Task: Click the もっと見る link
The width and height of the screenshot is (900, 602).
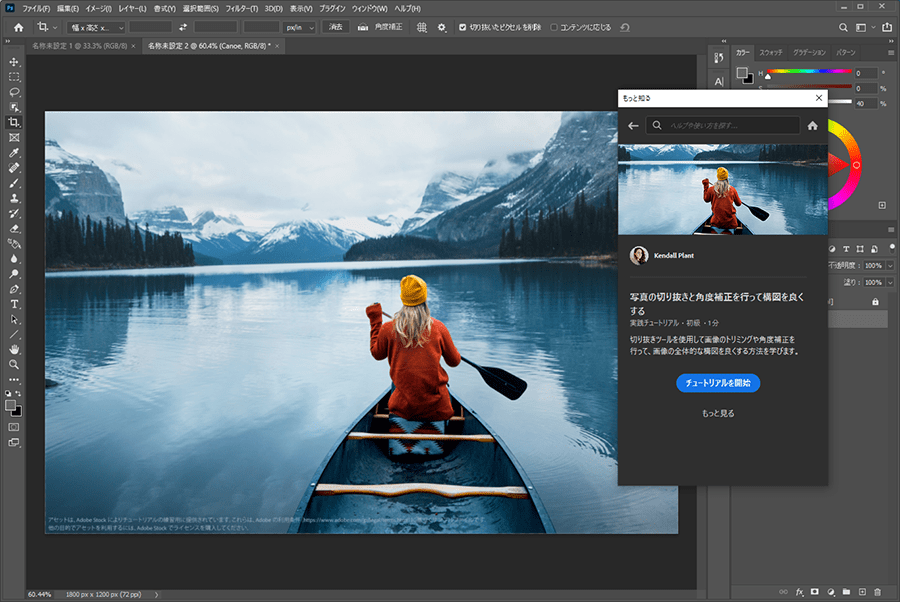Action: (718, 413)
